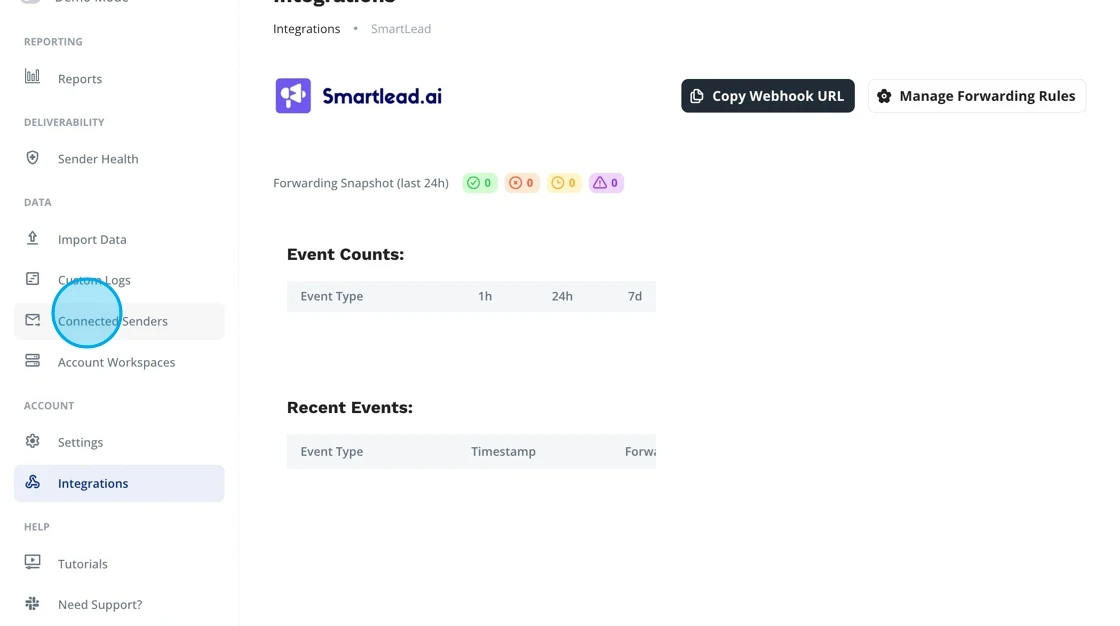Open Manage Forwarding Rules

(x=976, y=95)
